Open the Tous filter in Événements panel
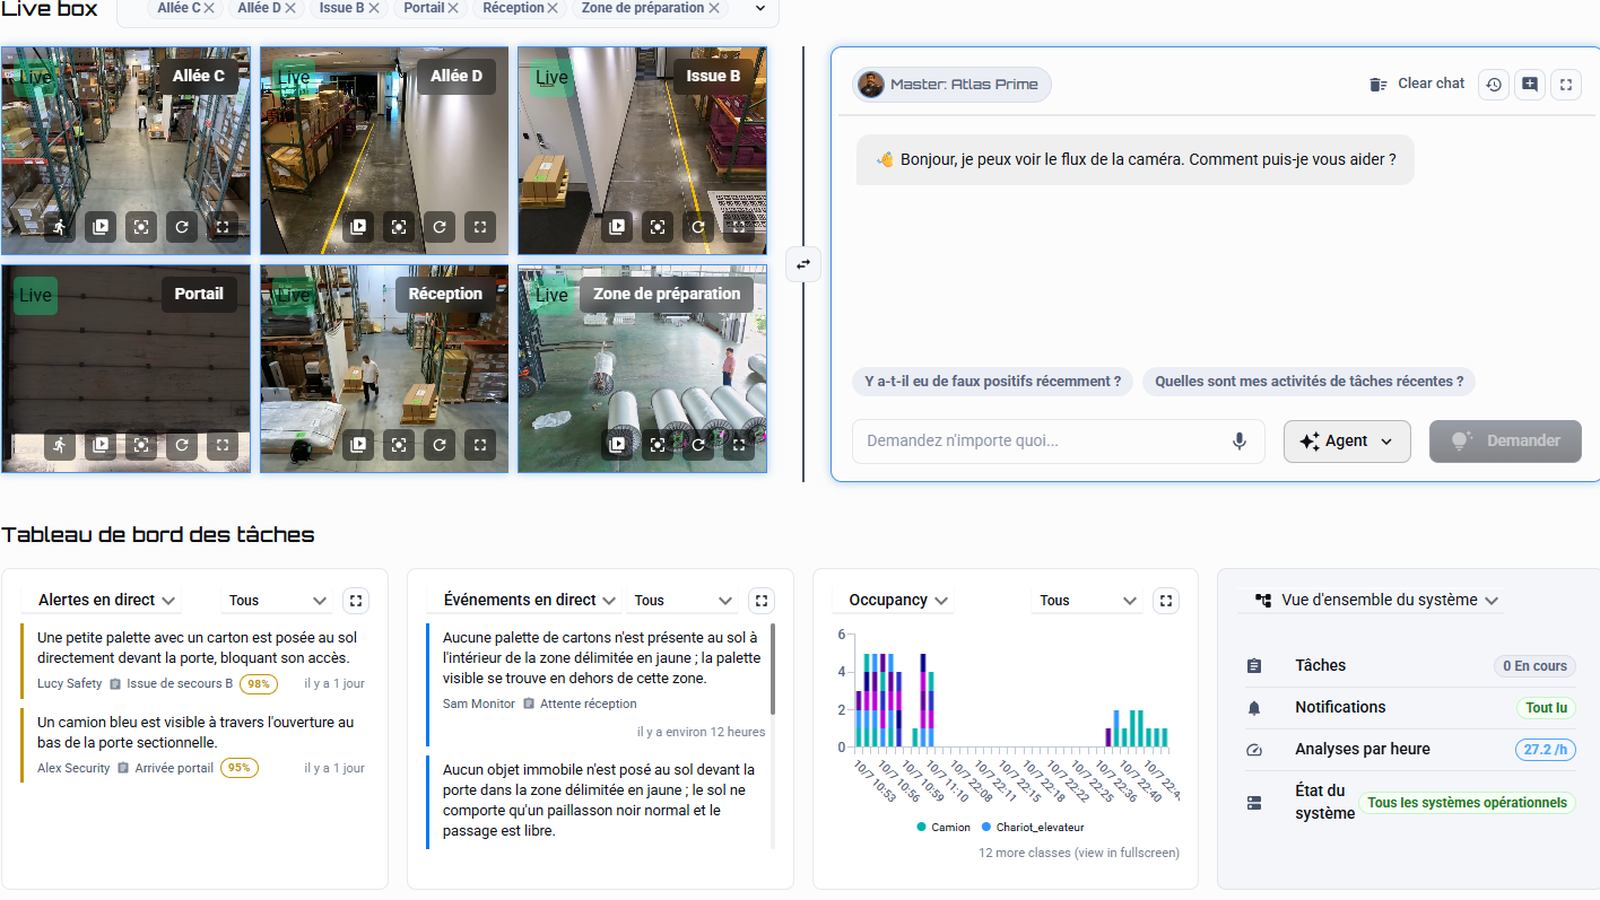 tap(683, 600)
